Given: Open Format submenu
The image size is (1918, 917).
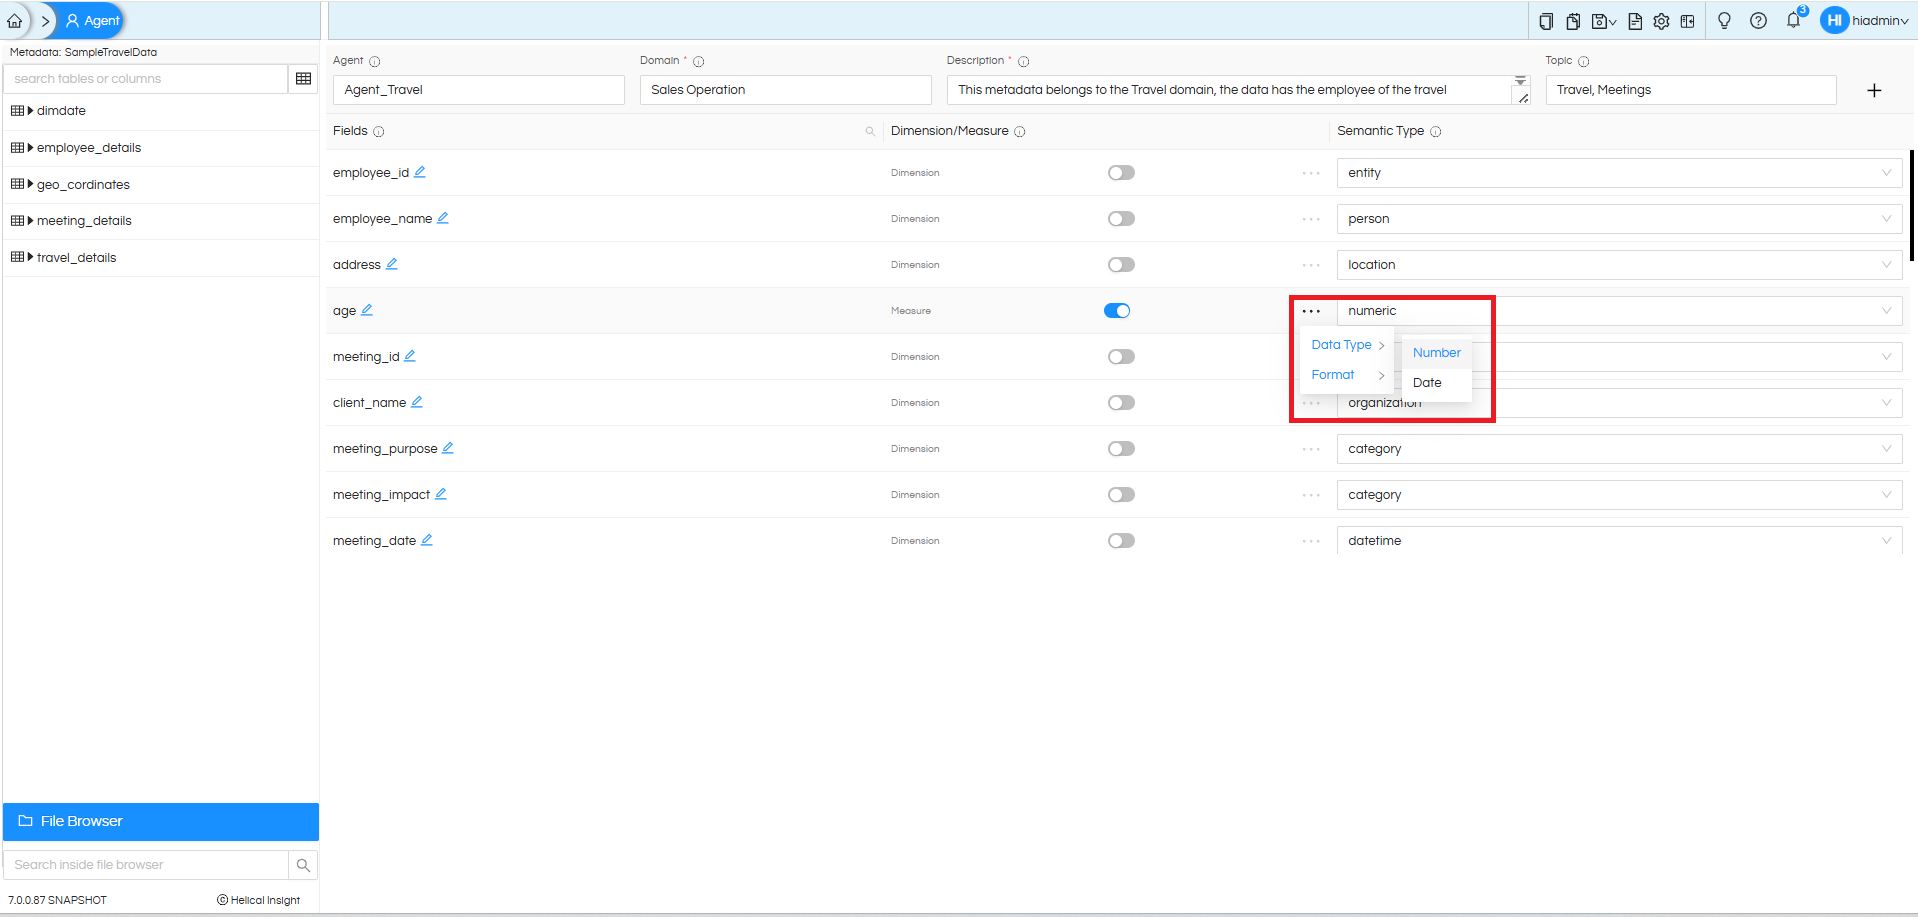Looking at the screenshot, I should click(x=1348, y=375).
